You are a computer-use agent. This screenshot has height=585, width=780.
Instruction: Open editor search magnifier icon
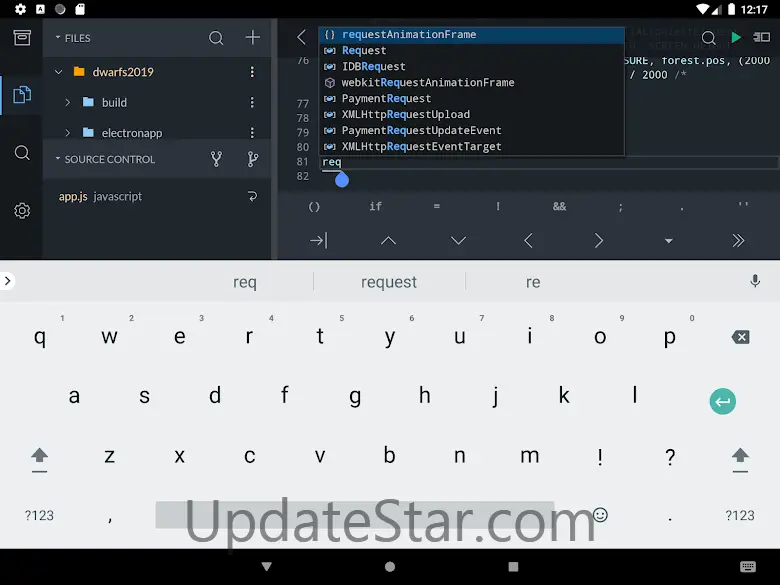tap(708, 38)
